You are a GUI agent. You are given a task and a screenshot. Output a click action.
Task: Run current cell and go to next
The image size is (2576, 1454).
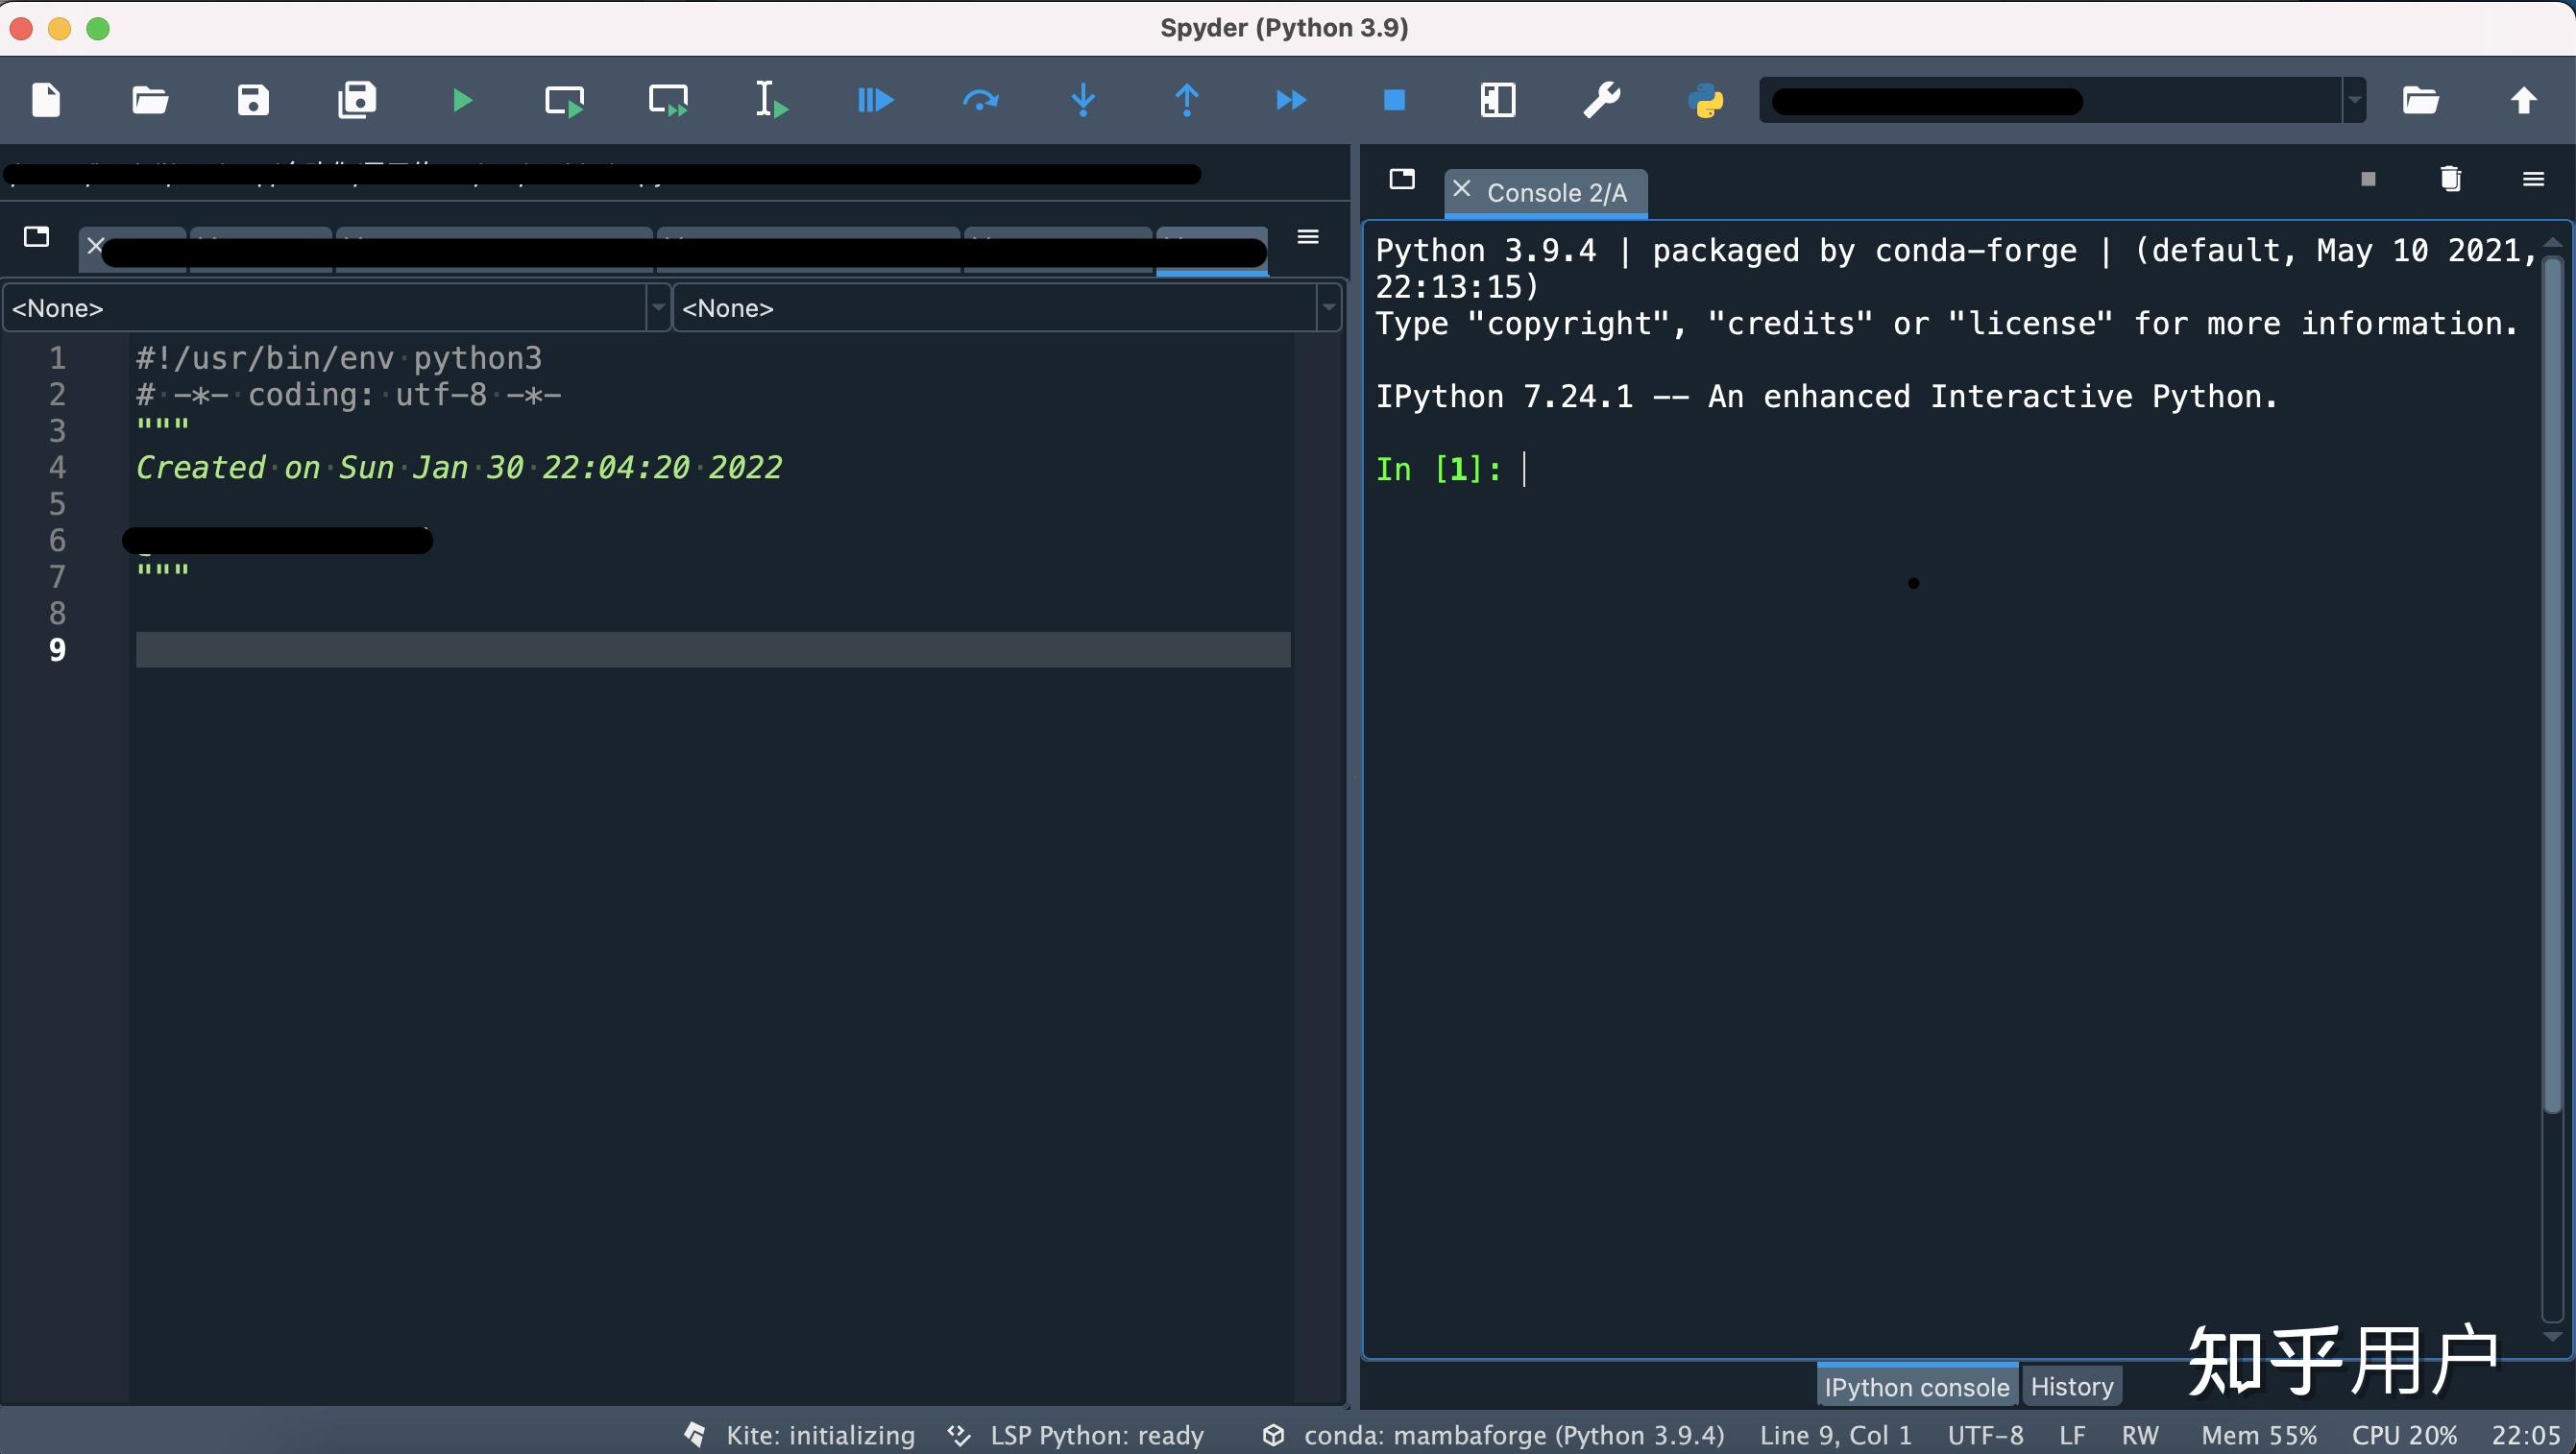pyautogui.click(x=669, y=100)
